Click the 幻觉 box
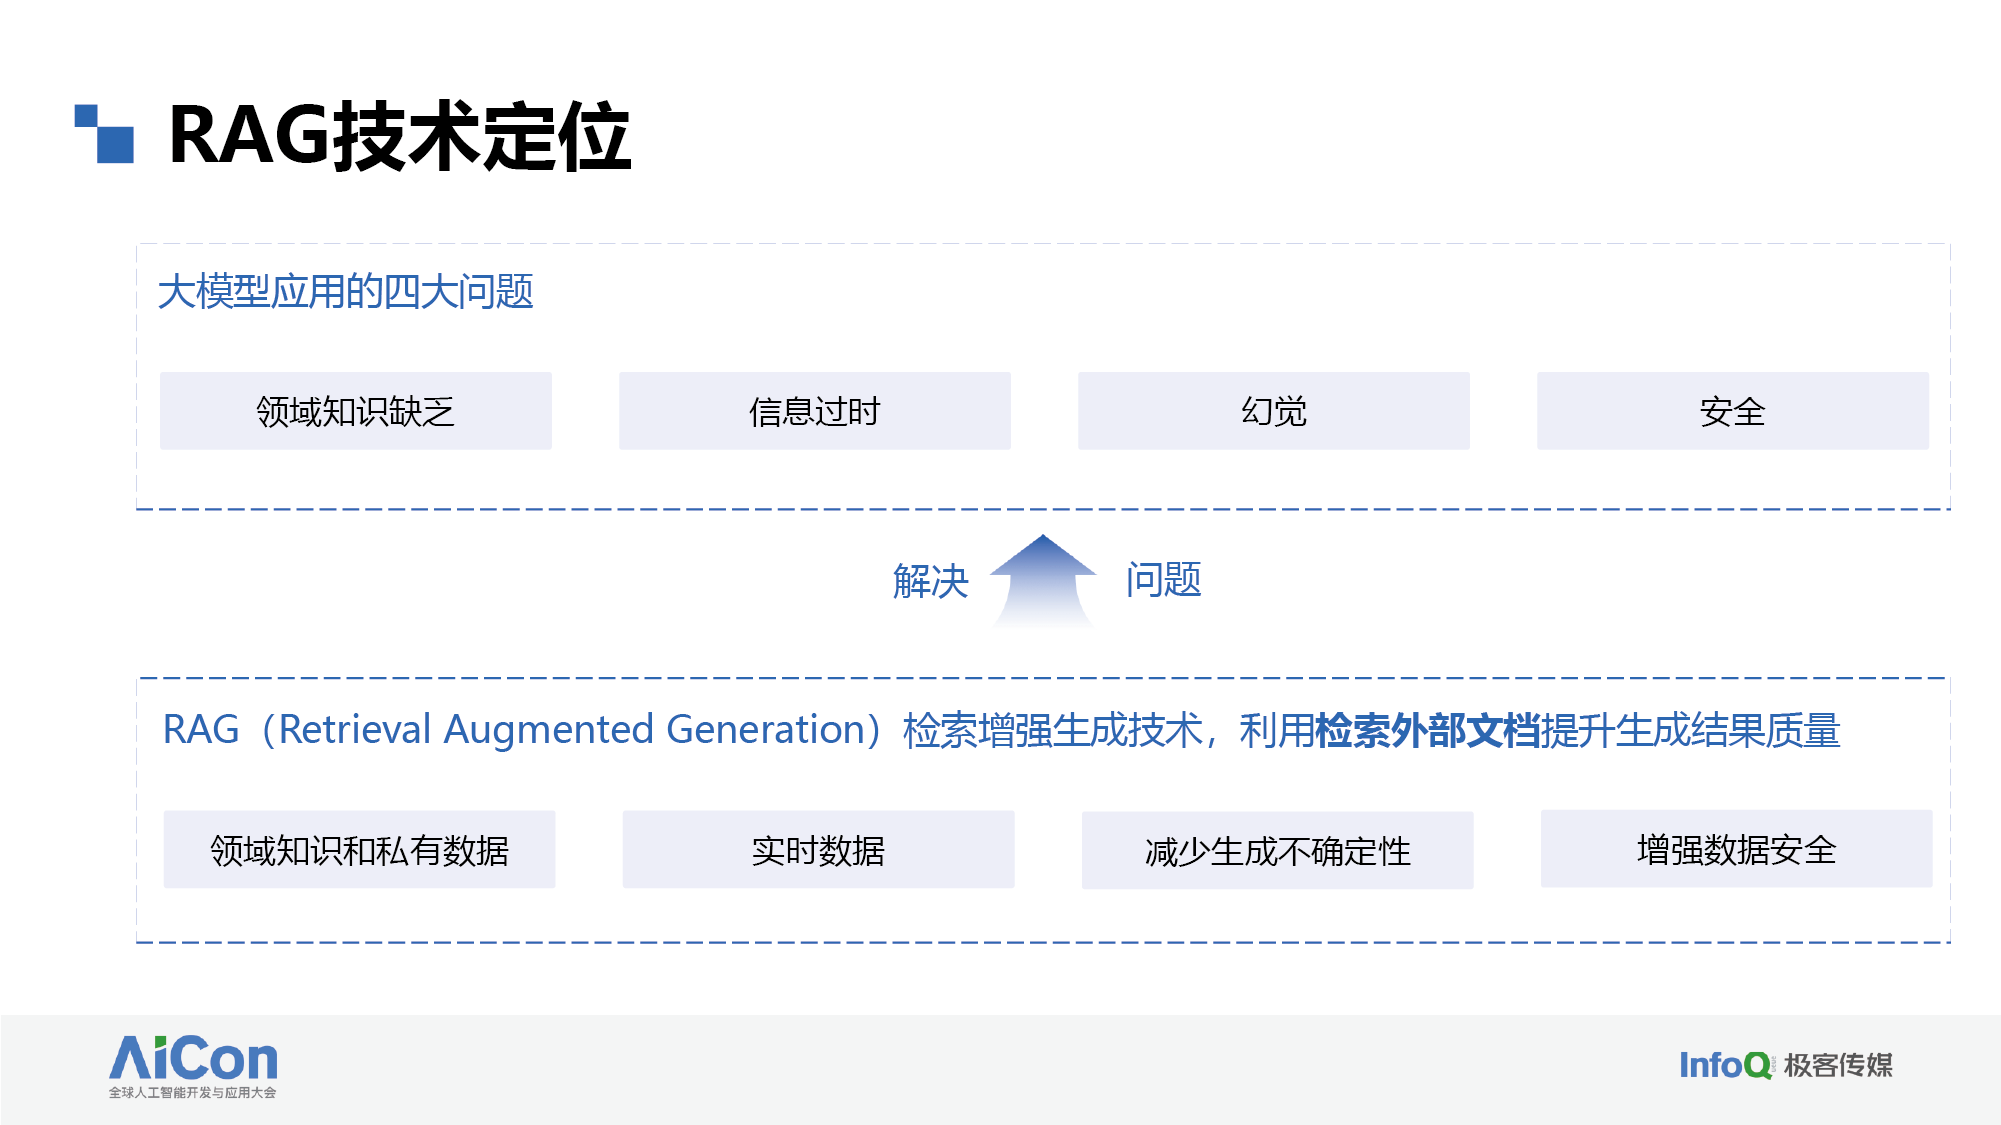 [x=1274, y=411]
